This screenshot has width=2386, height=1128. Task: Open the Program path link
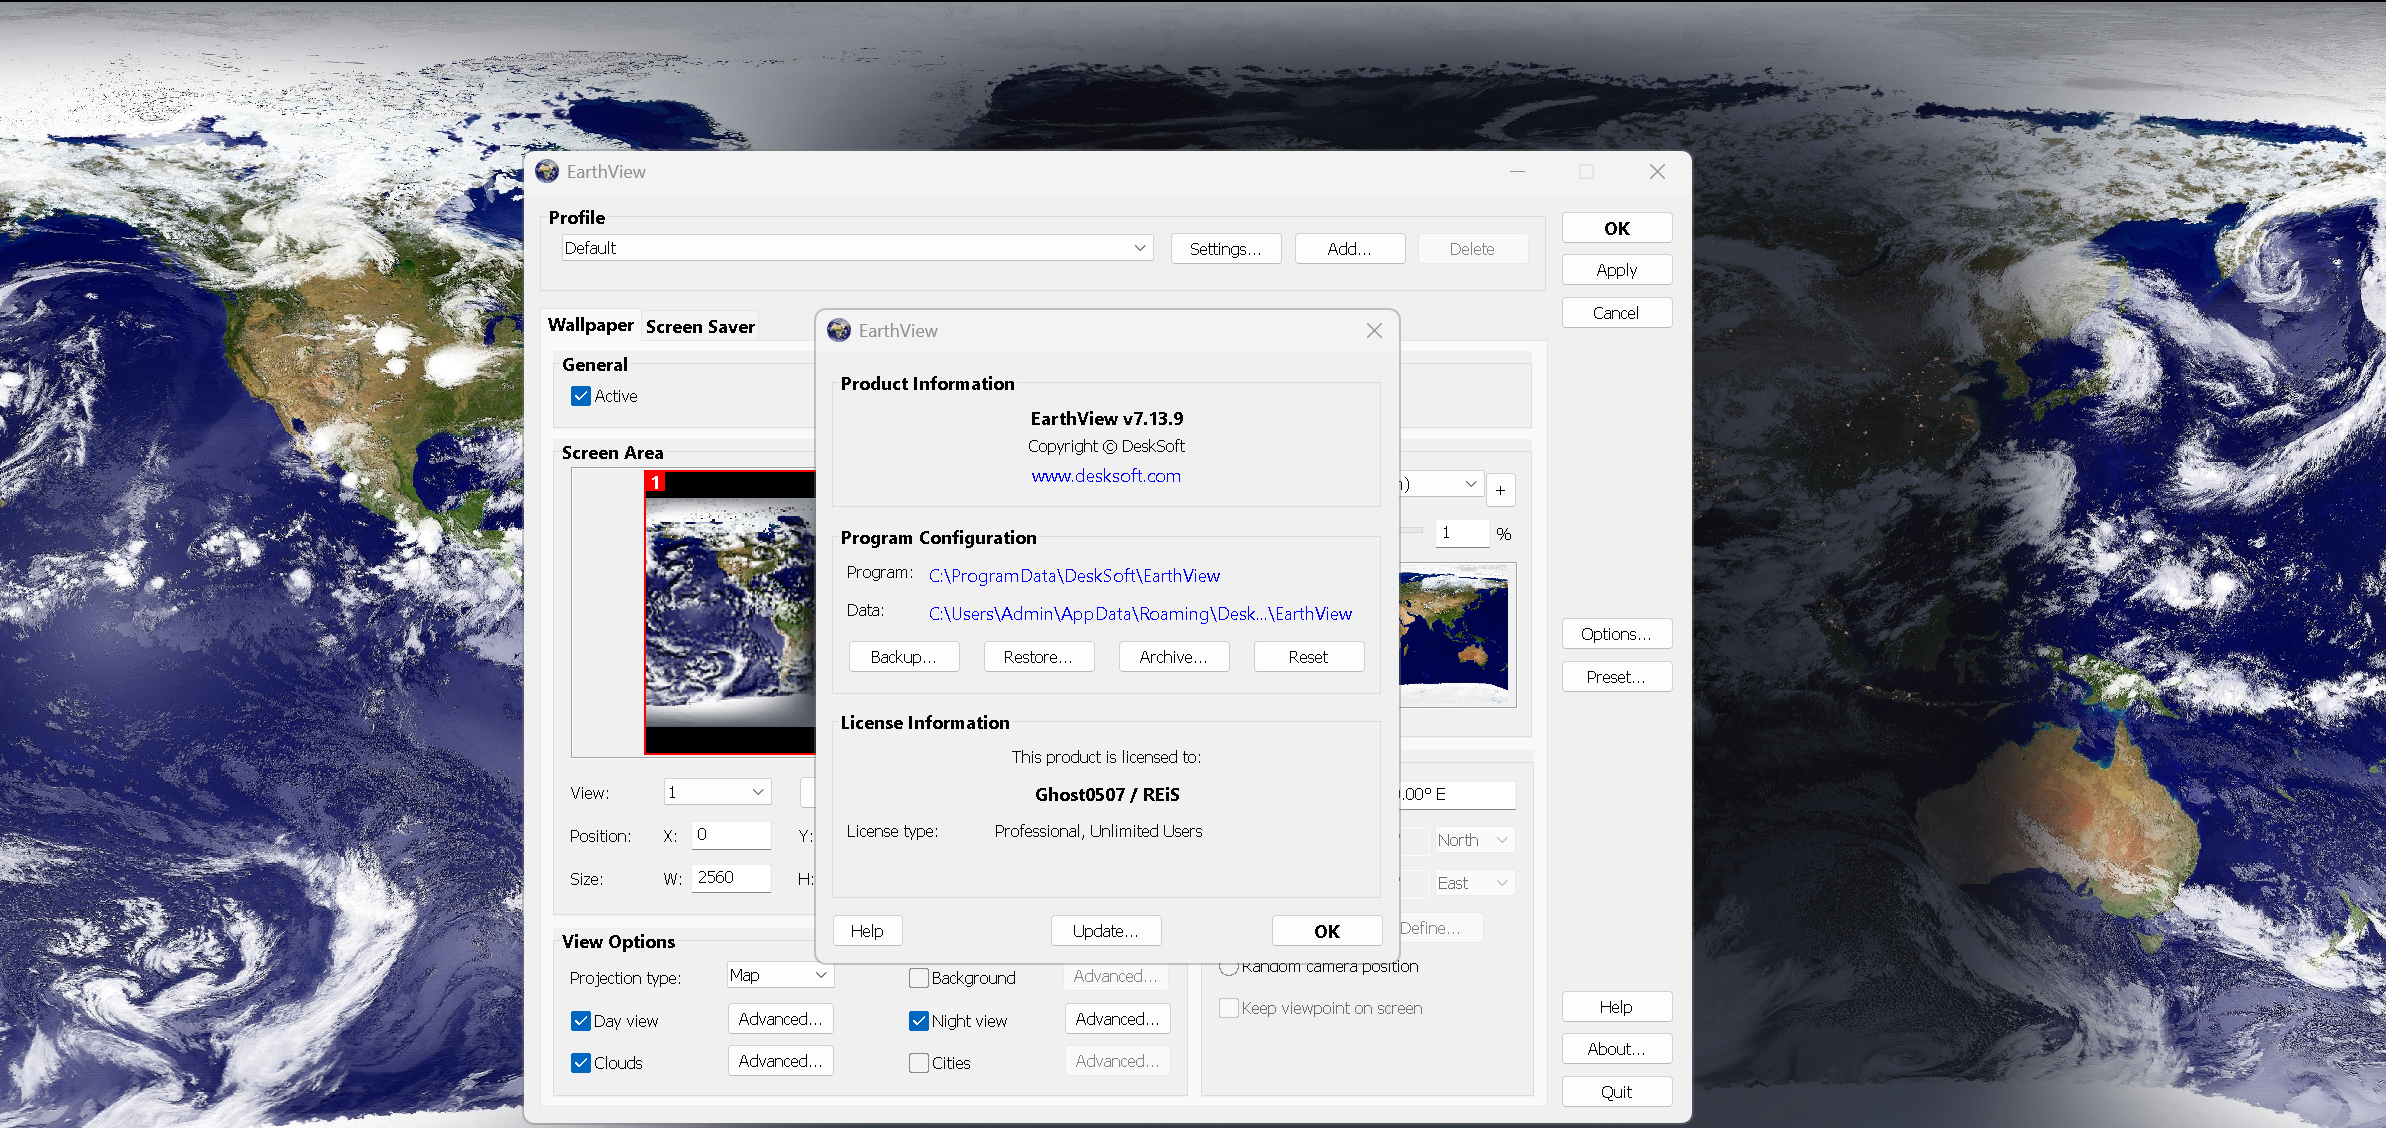pyautogui.click(x=1074, y=576)
